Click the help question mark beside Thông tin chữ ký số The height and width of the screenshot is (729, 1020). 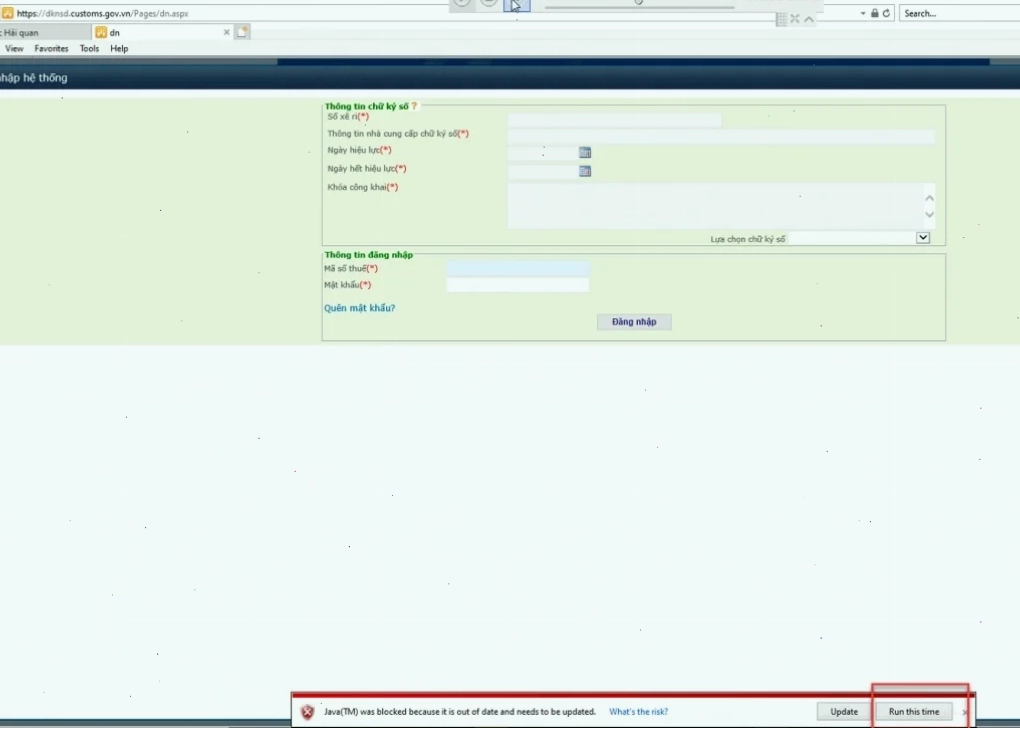(414, 106)
